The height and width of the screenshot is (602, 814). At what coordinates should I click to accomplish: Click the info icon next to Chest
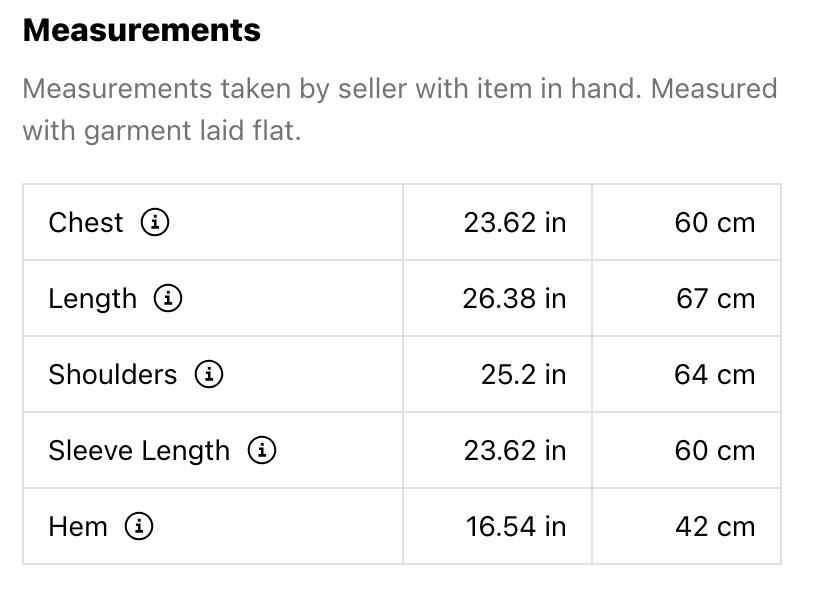(154, 222)
